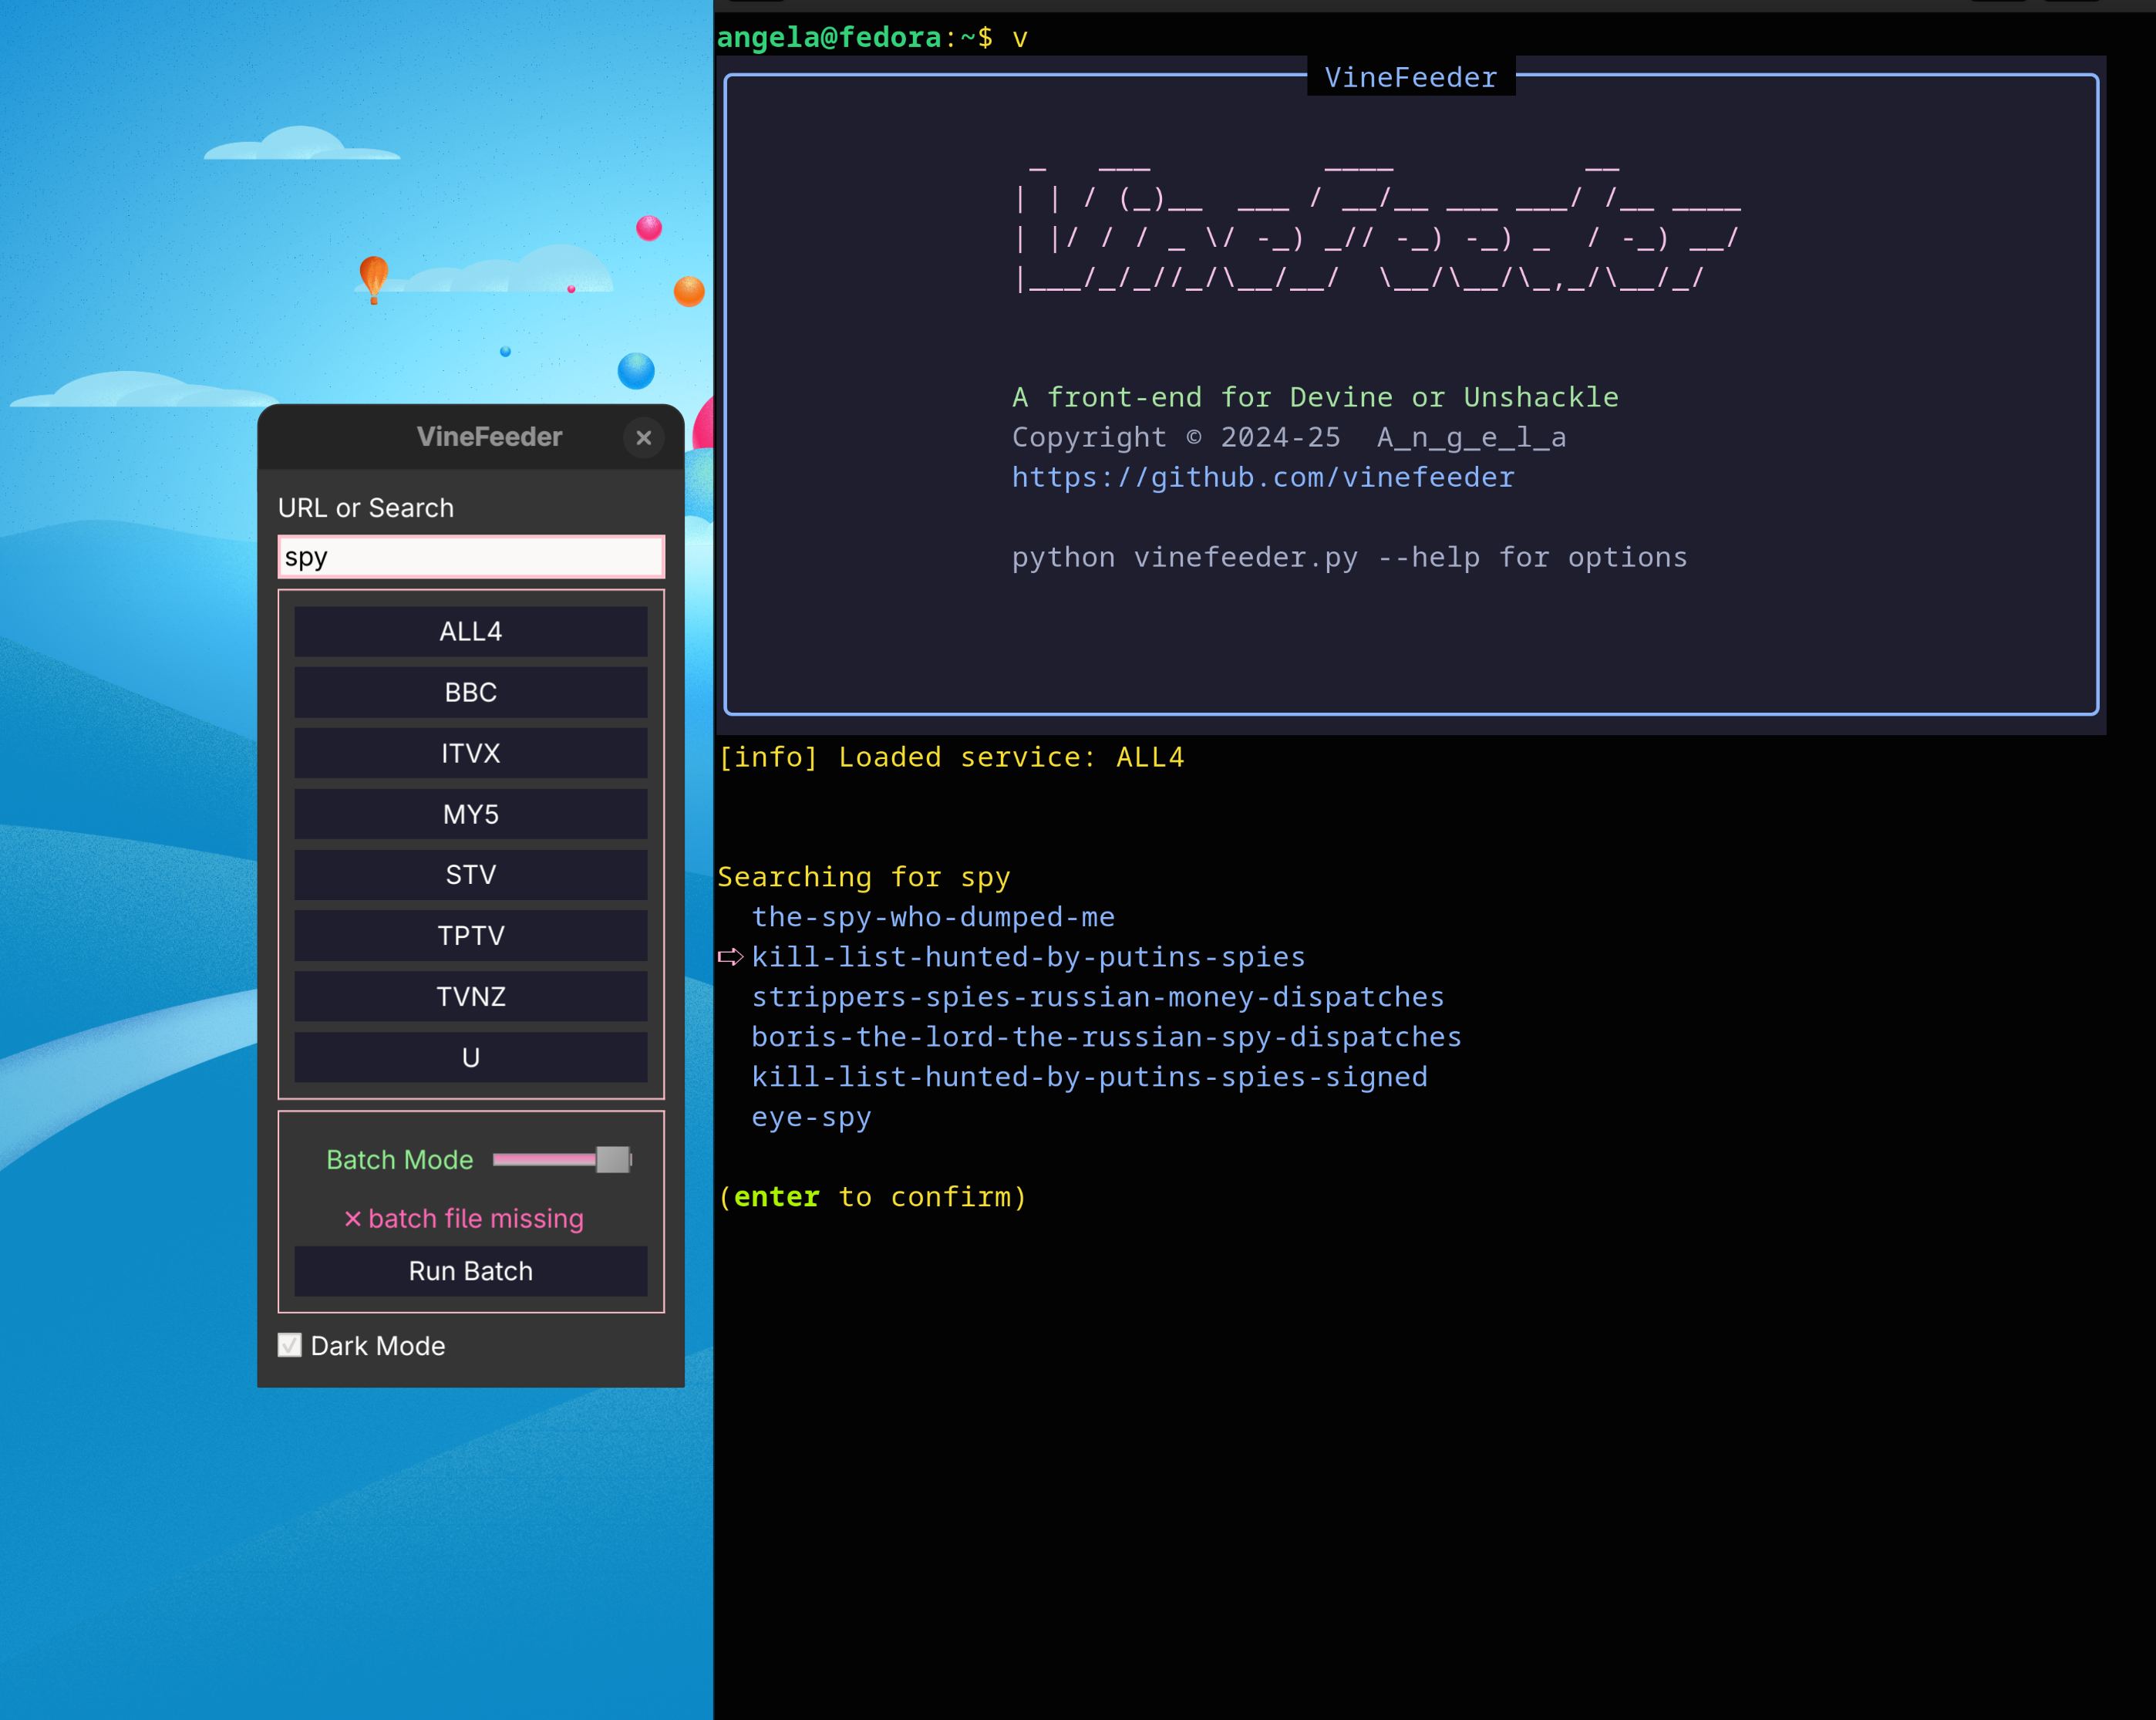The image size is (2156, 1720).
Task: Select the TVNZ service
Action: coord(470,997)
